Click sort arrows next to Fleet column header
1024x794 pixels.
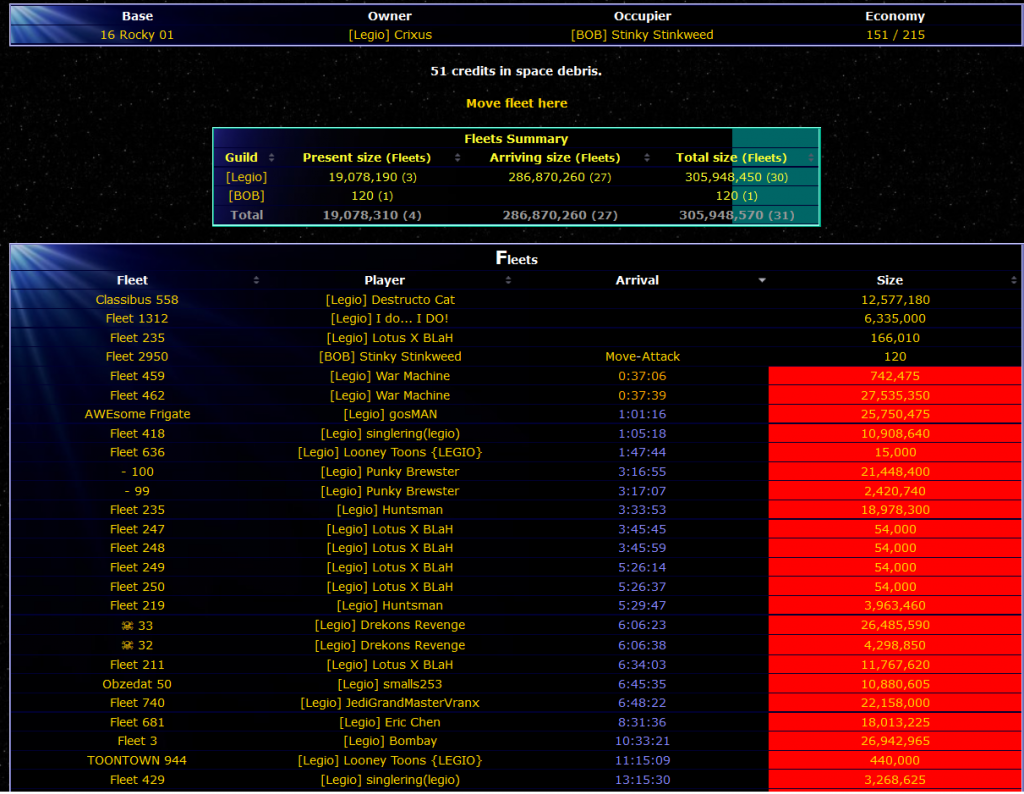point(256,281)
